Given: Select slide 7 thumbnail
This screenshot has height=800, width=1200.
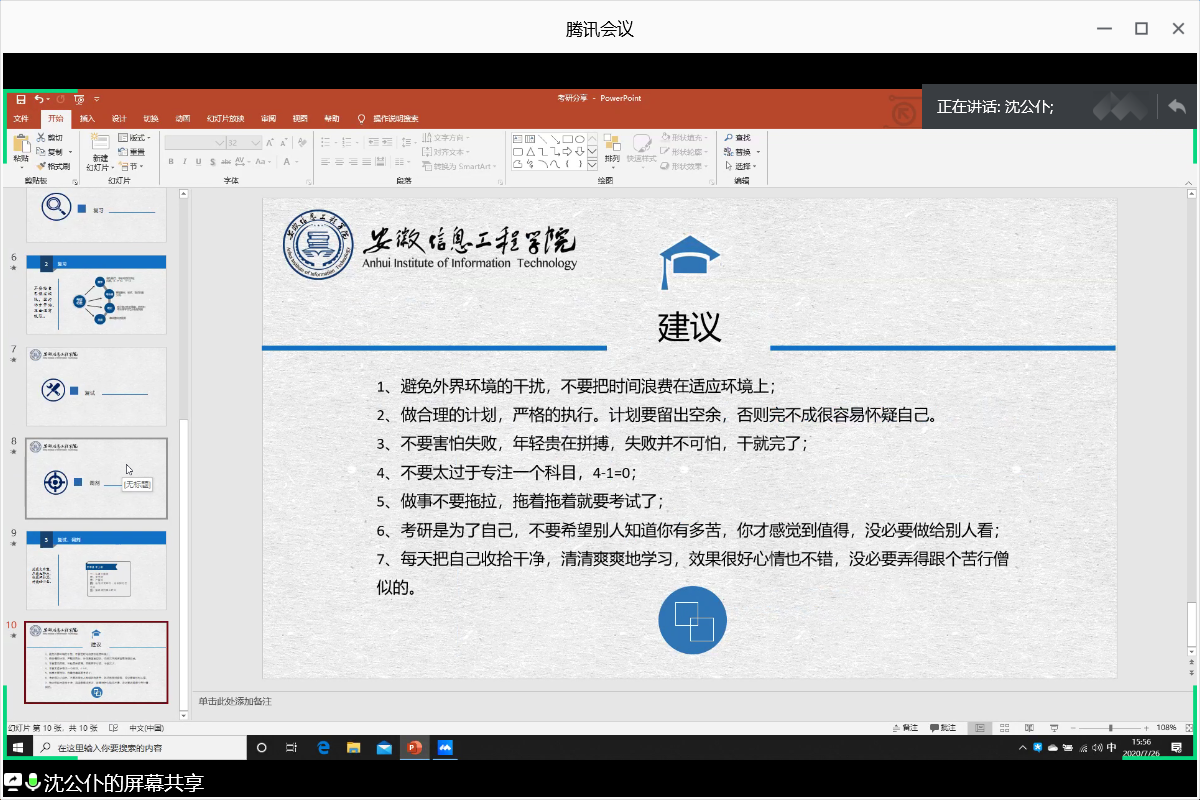Looking at the screenshot, I should [x=96, y=387].
